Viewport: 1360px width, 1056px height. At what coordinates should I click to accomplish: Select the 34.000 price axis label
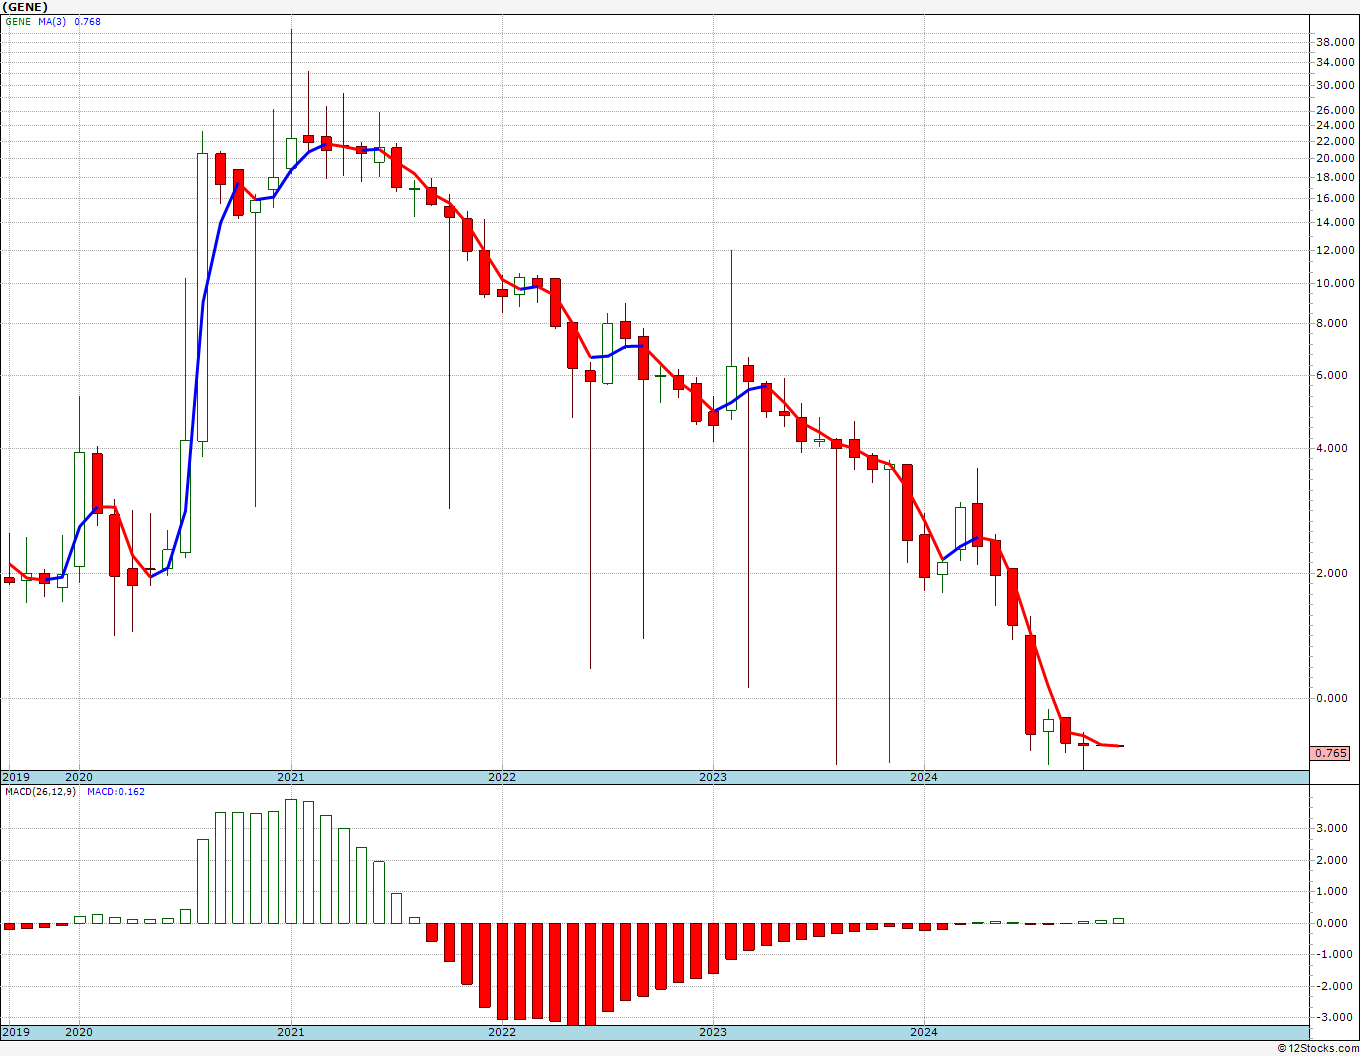click(x=1335, y=62)
